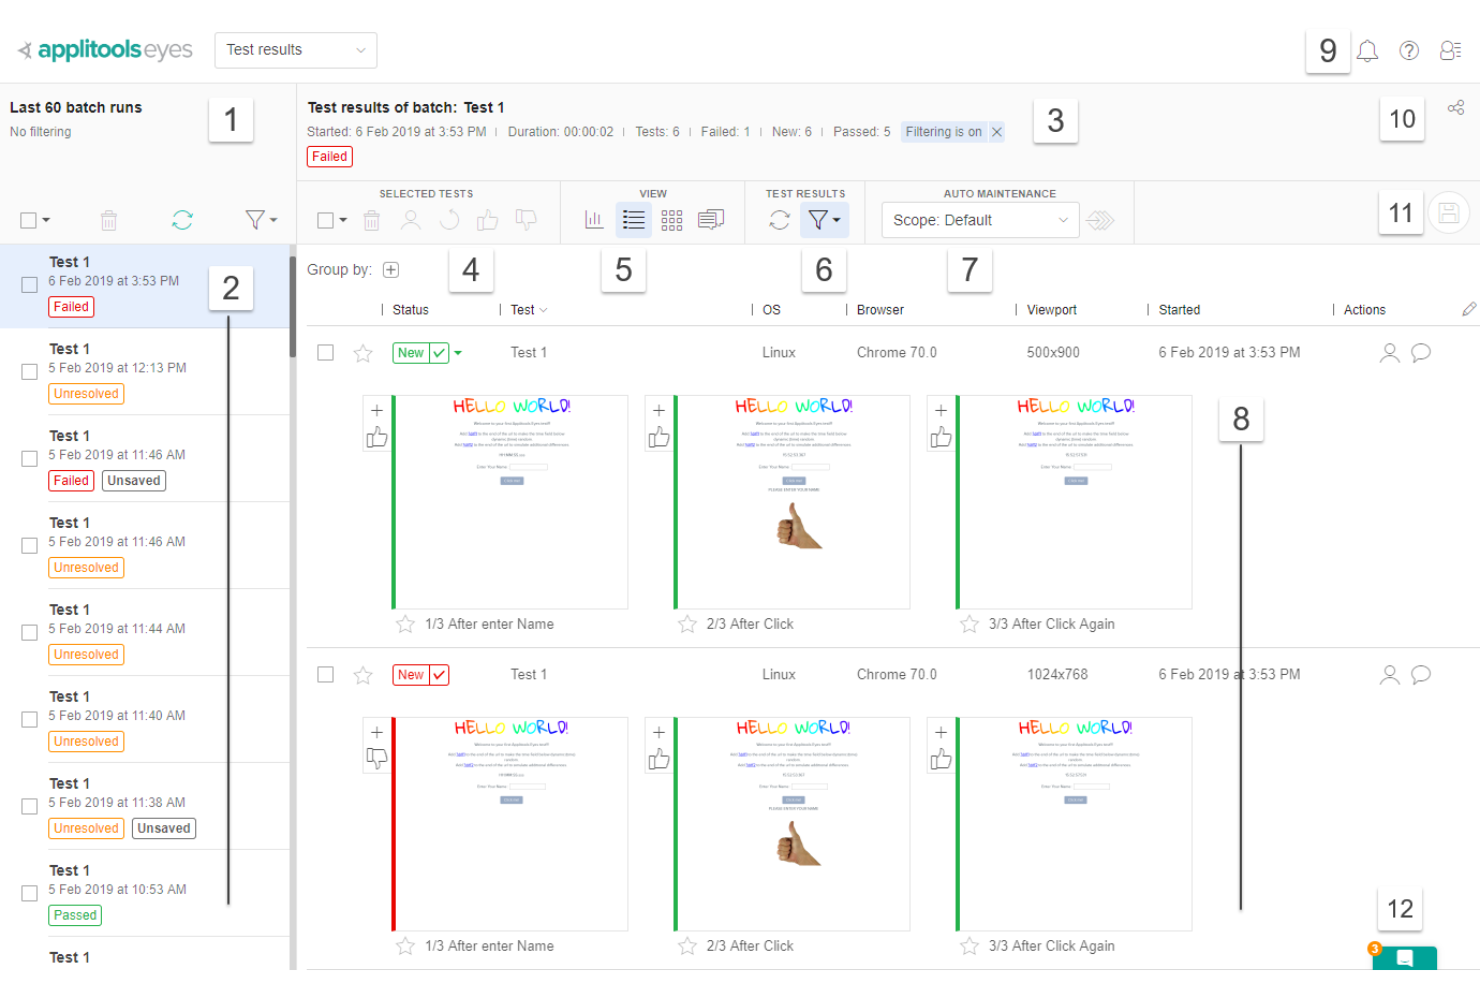Switch to grid view of test results
This screenshot has height=987, width=1480.
pos(671,220)
